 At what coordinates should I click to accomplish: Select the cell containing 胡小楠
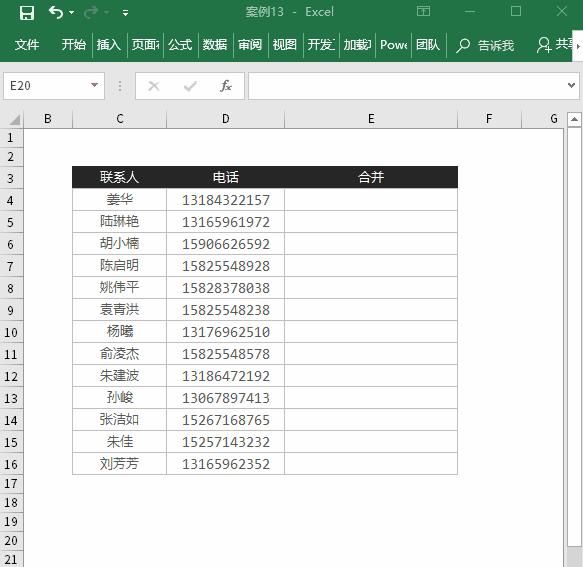(119, 244)
